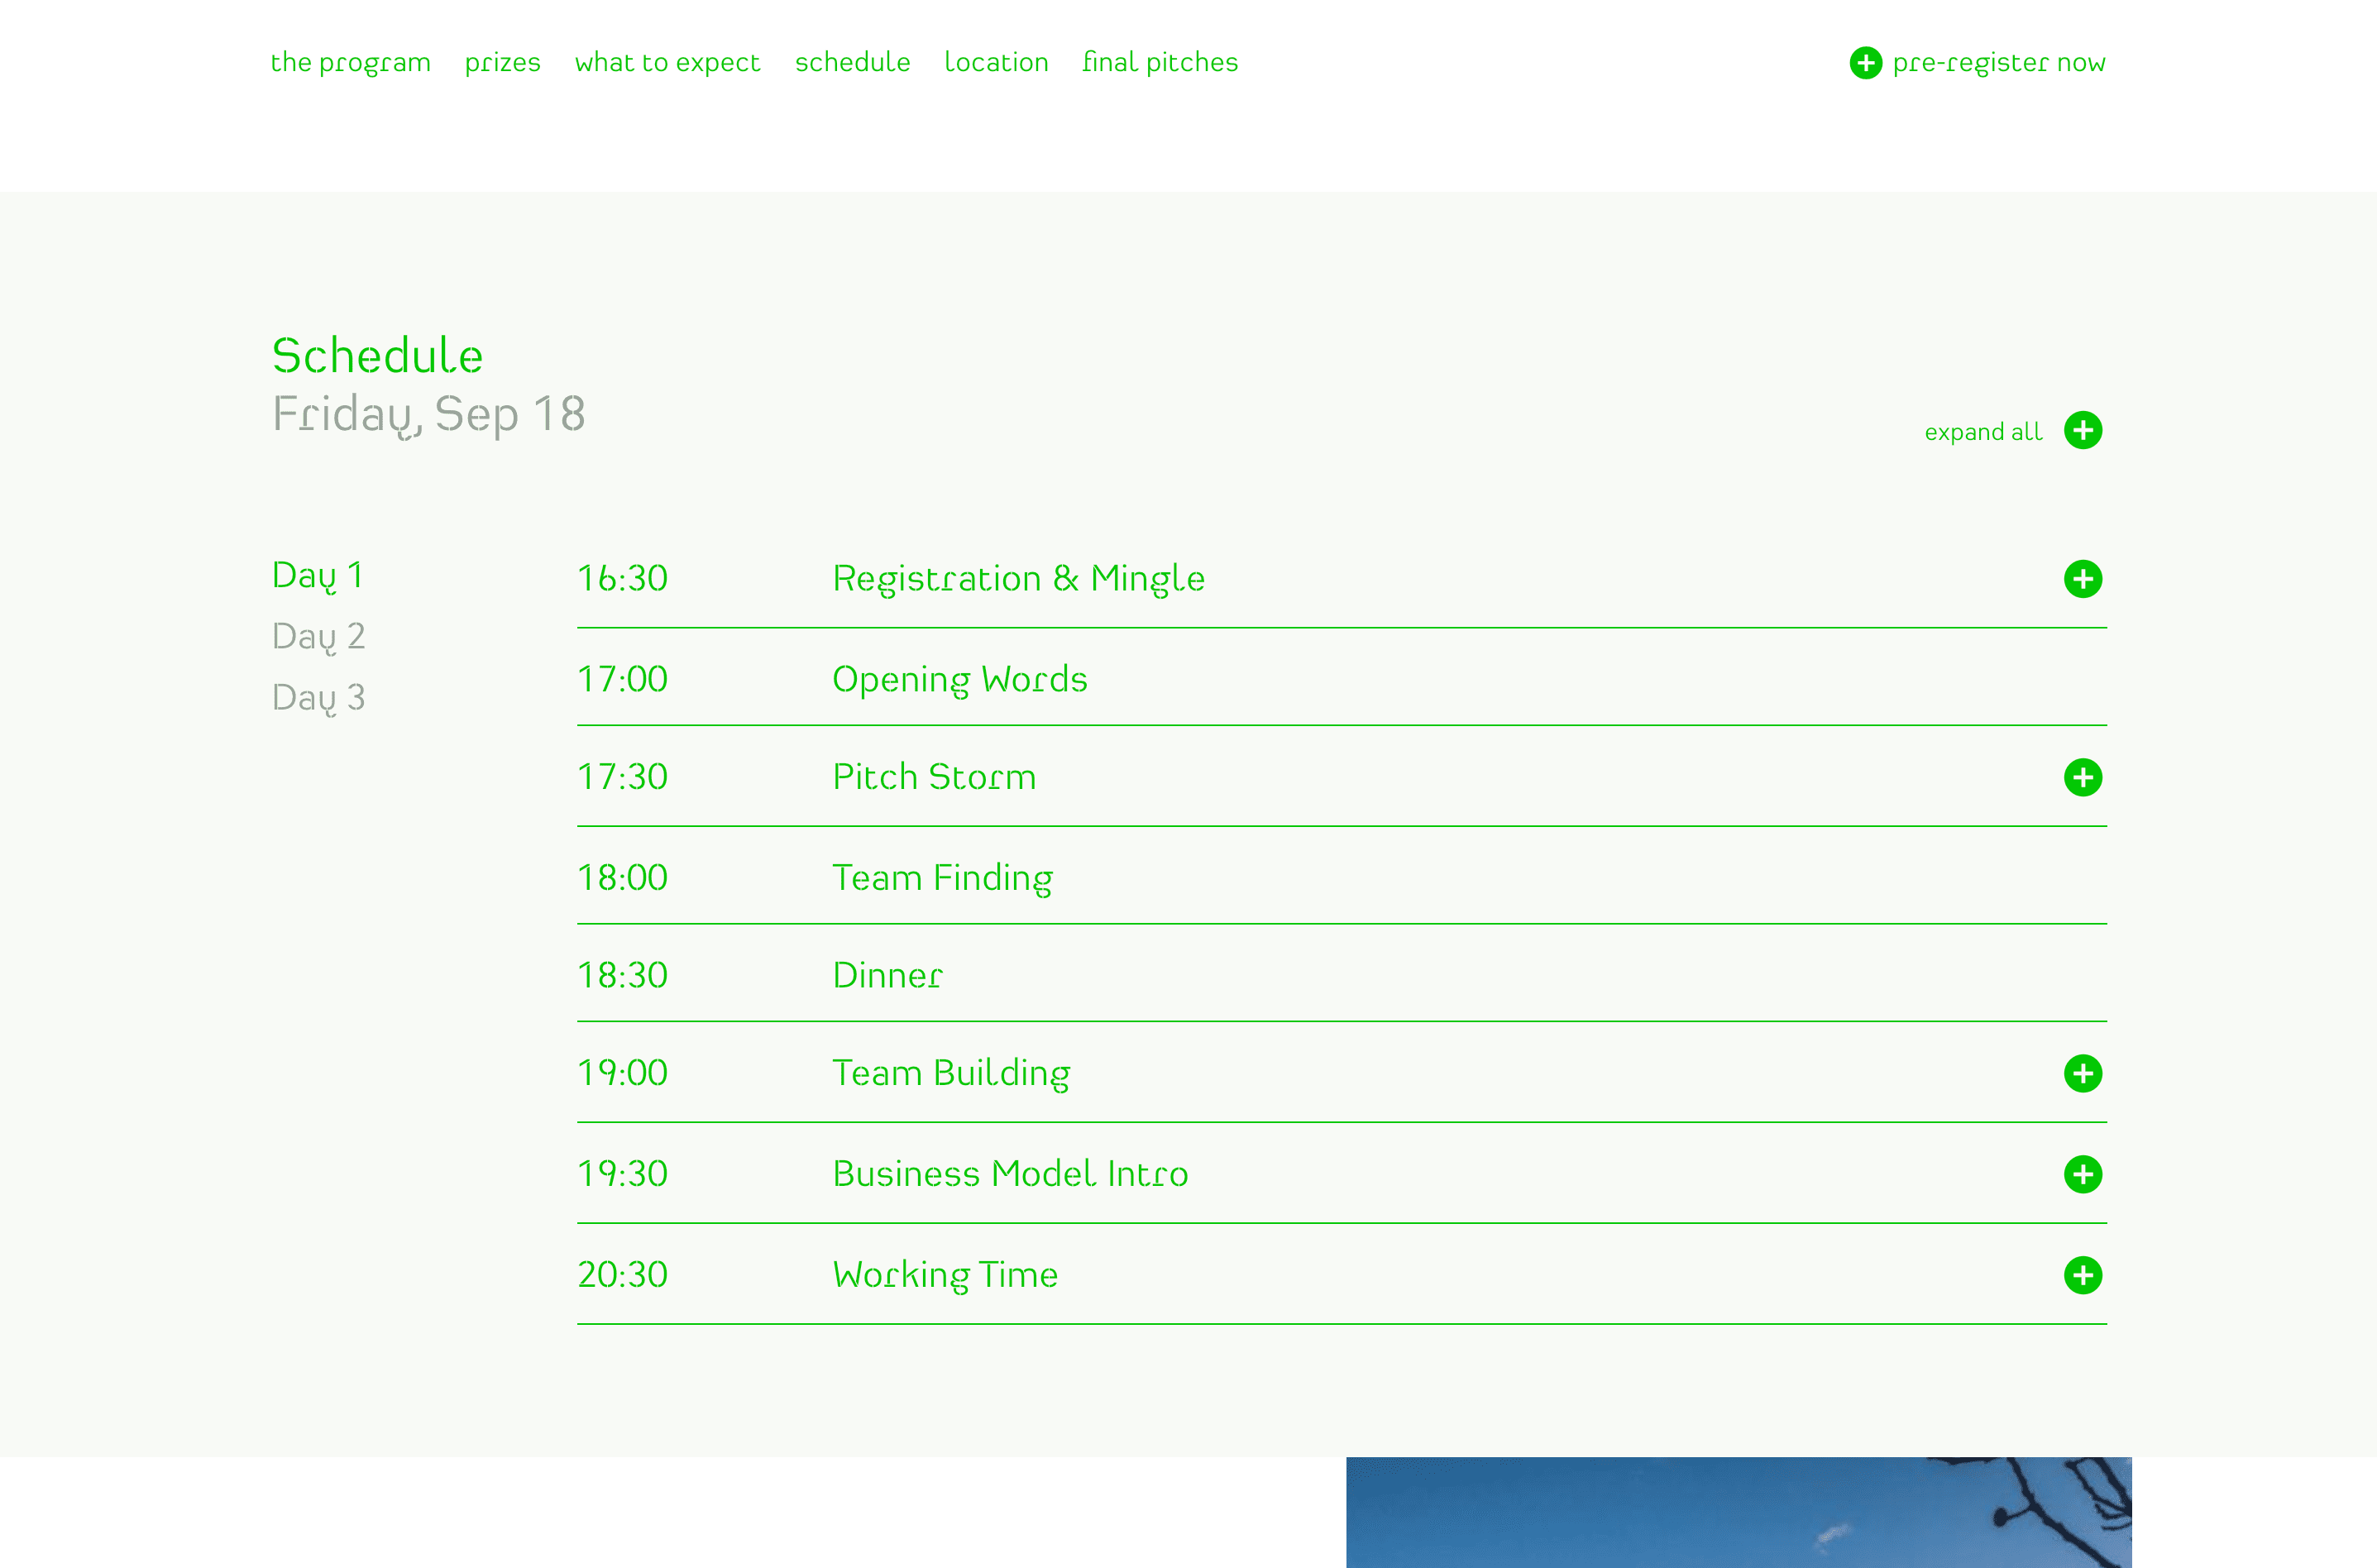The height and width of the screenshot is (1568, 2377).
Task: Expand the Registration & Mingle row plus icon
Action: point(2082,579)
